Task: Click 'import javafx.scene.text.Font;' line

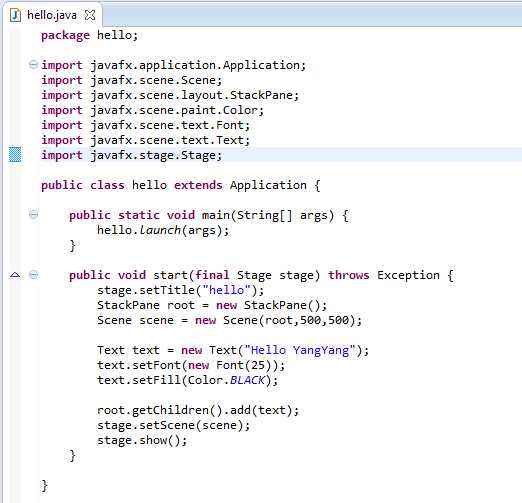Action: [145, 125]
